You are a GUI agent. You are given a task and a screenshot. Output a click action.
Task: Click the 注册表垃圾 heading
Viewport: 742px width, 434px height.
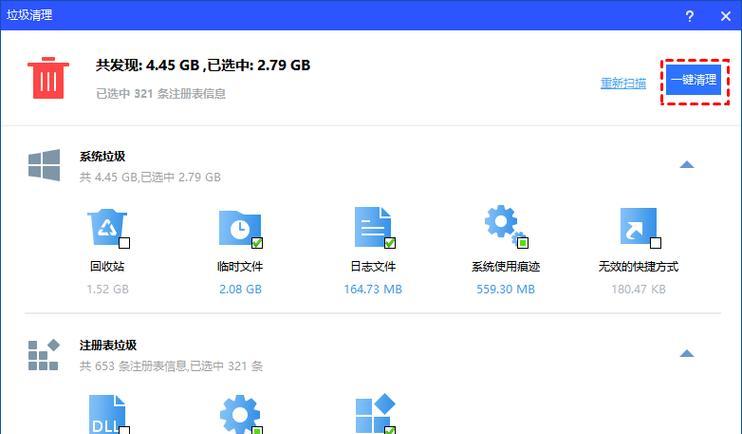coord(108,345)
